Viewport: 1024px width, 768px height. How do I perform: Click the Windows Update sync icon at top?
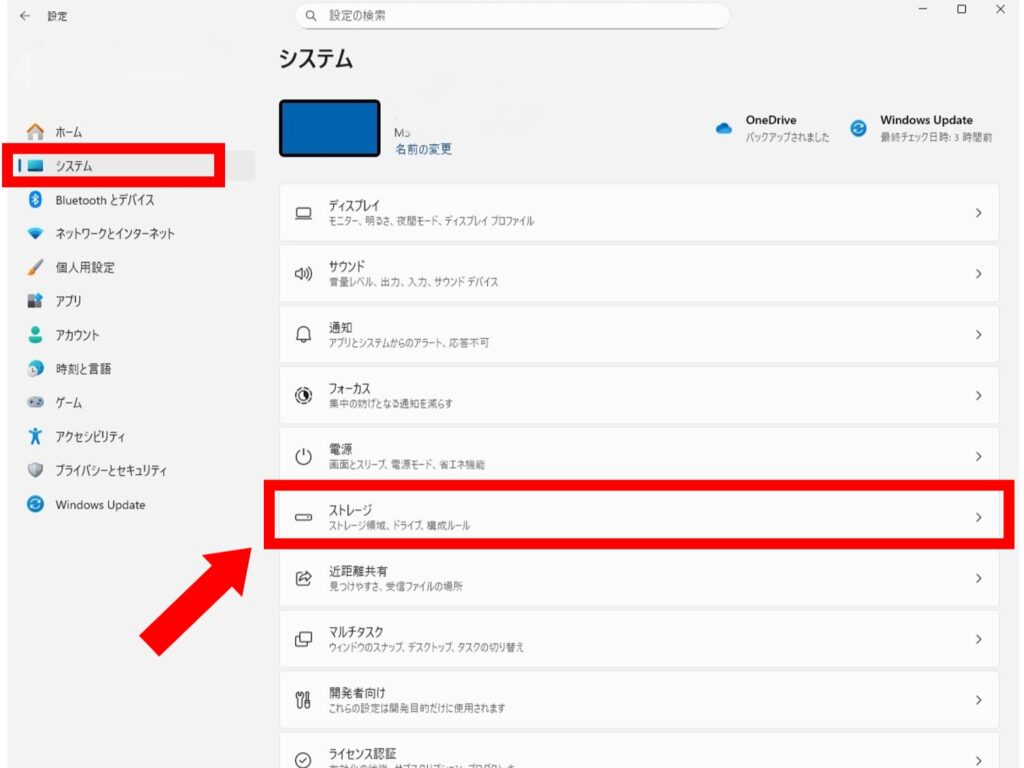point(858,128)
